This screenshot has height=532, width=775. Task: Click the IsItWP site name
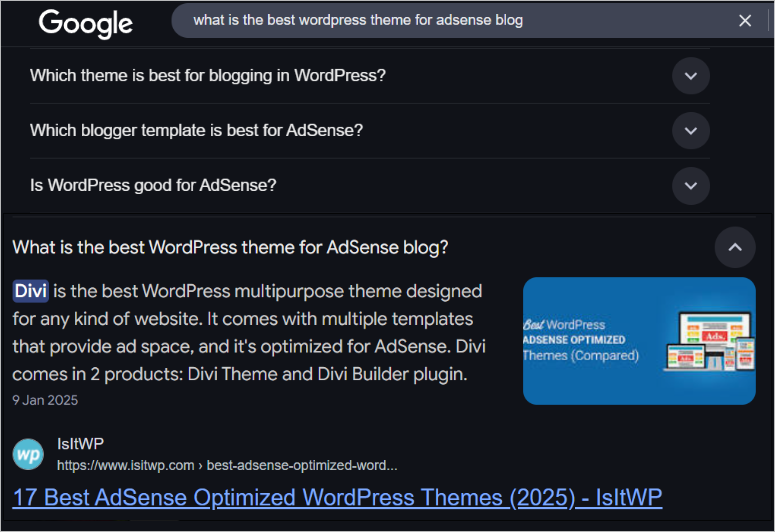(80, 444)
